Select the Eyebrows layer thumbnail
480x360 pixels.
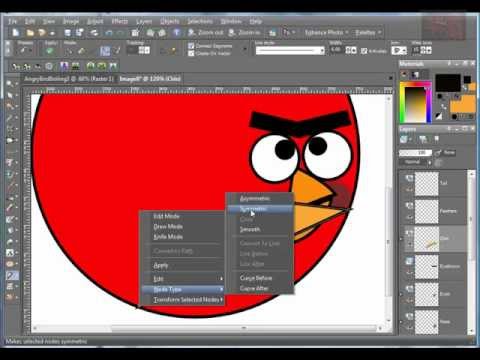(426, 267)
